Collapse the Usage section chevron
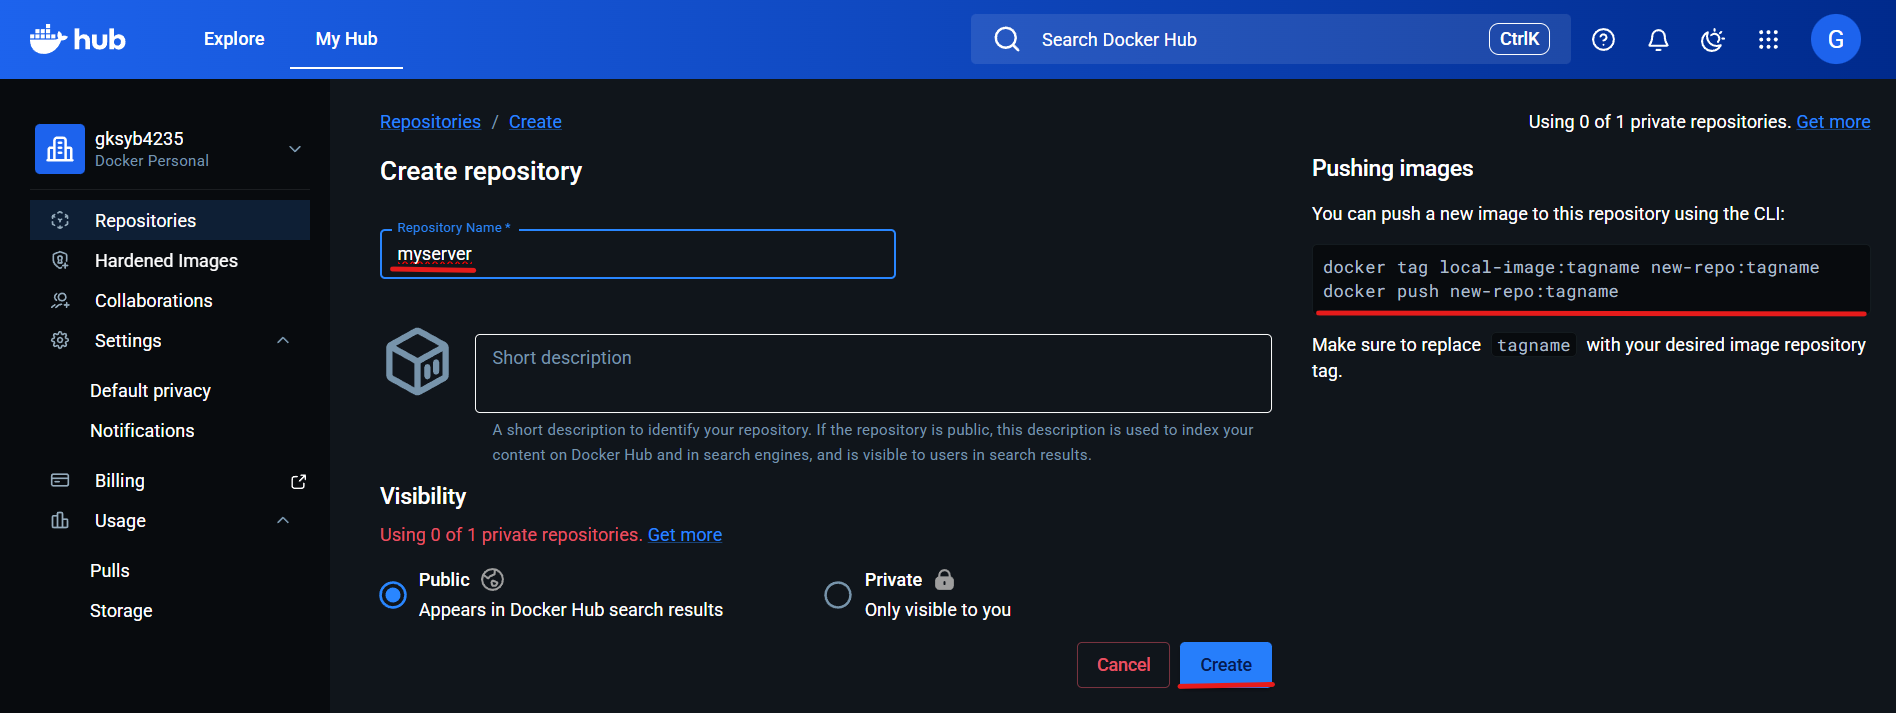 coord(283,520)
